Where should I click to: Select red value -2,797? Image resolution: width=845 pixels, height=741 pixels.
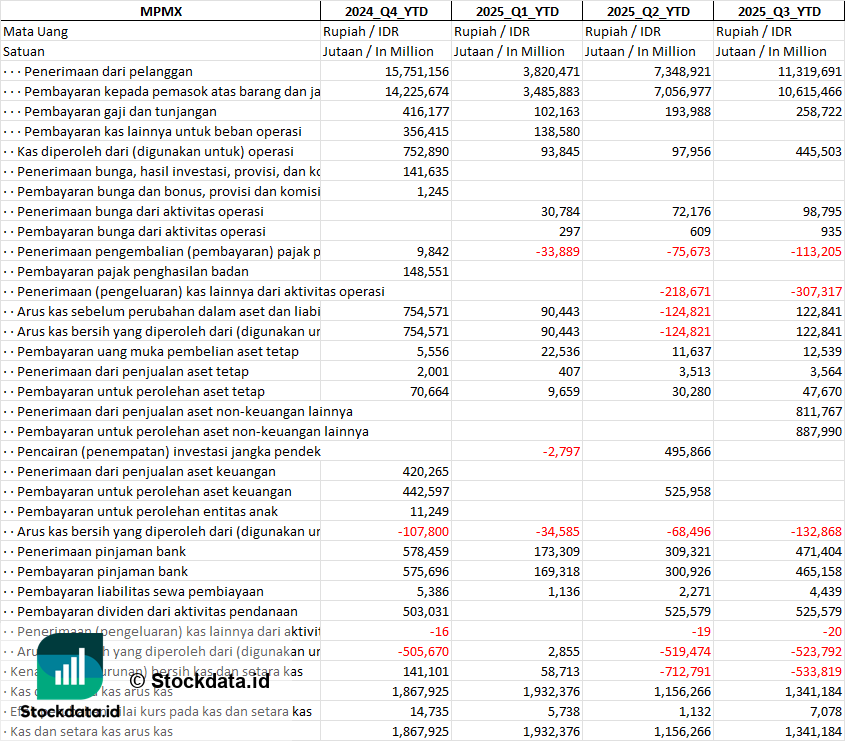point(561,452)
